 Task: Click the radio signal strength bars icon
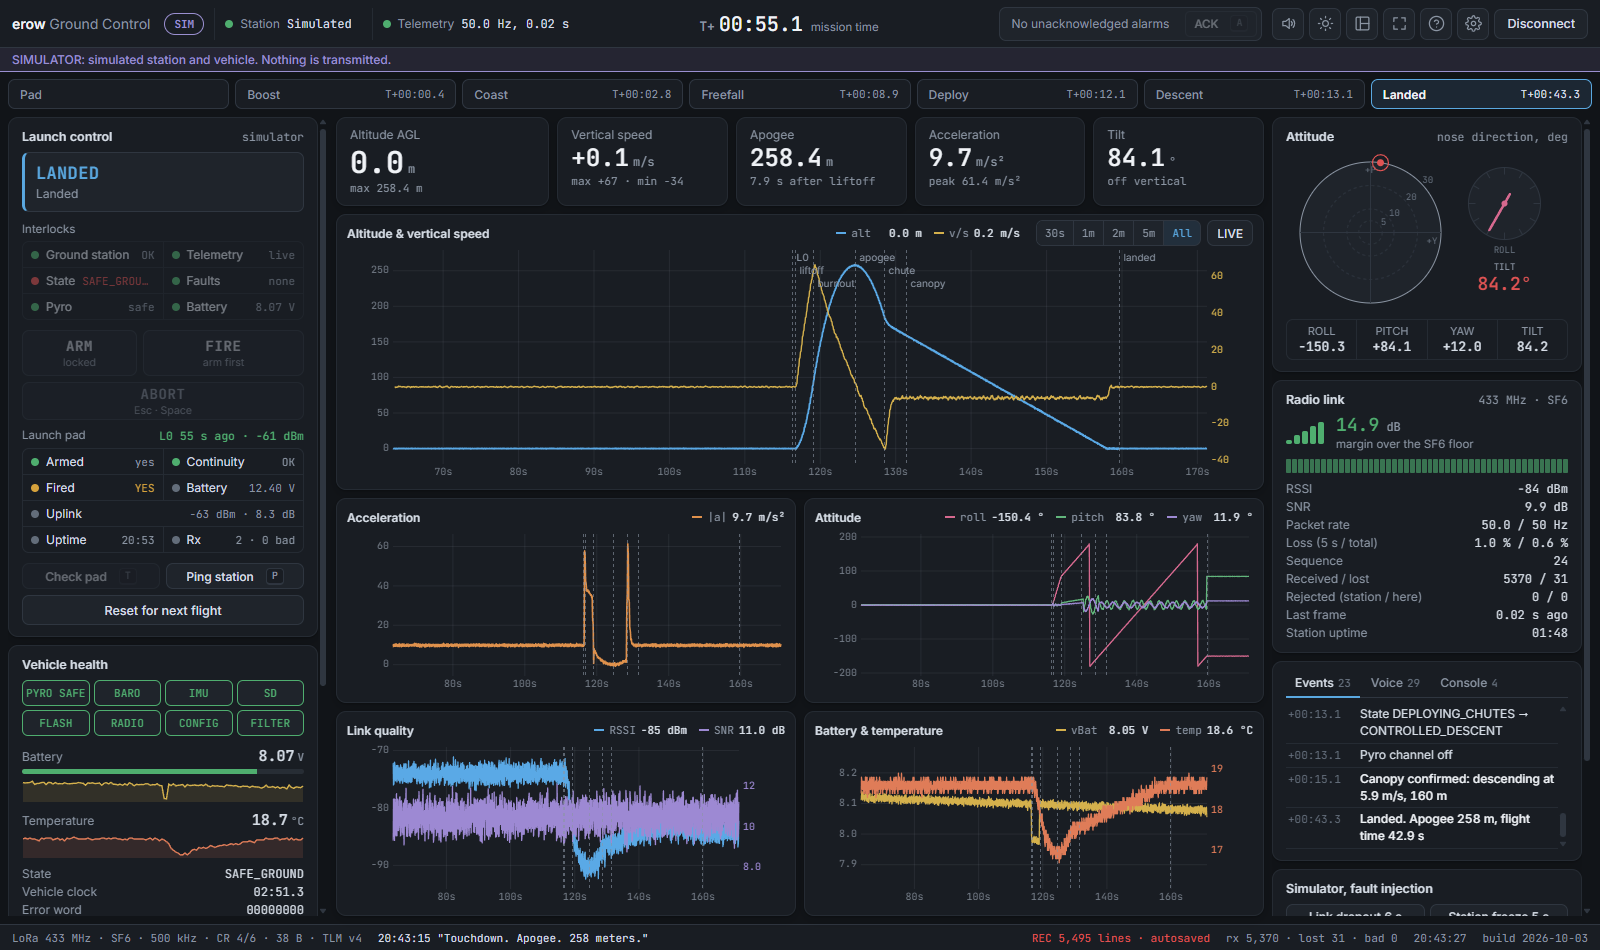coord(1305,434)
